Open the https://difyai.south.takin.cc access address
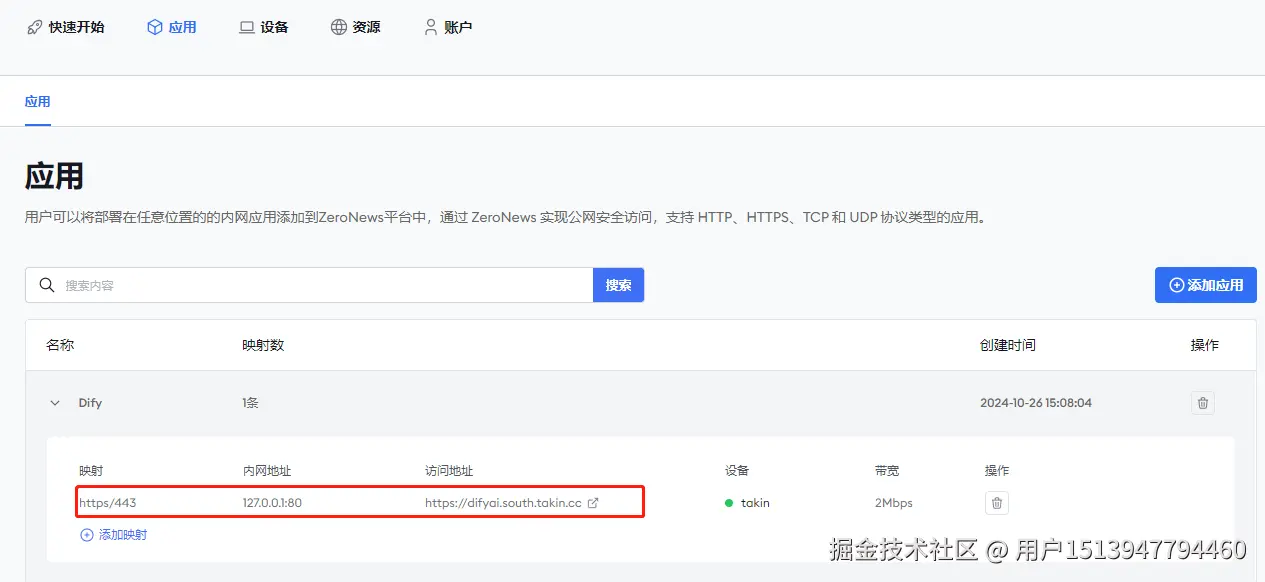The image size is (1265, 582). tap(503, 503)
